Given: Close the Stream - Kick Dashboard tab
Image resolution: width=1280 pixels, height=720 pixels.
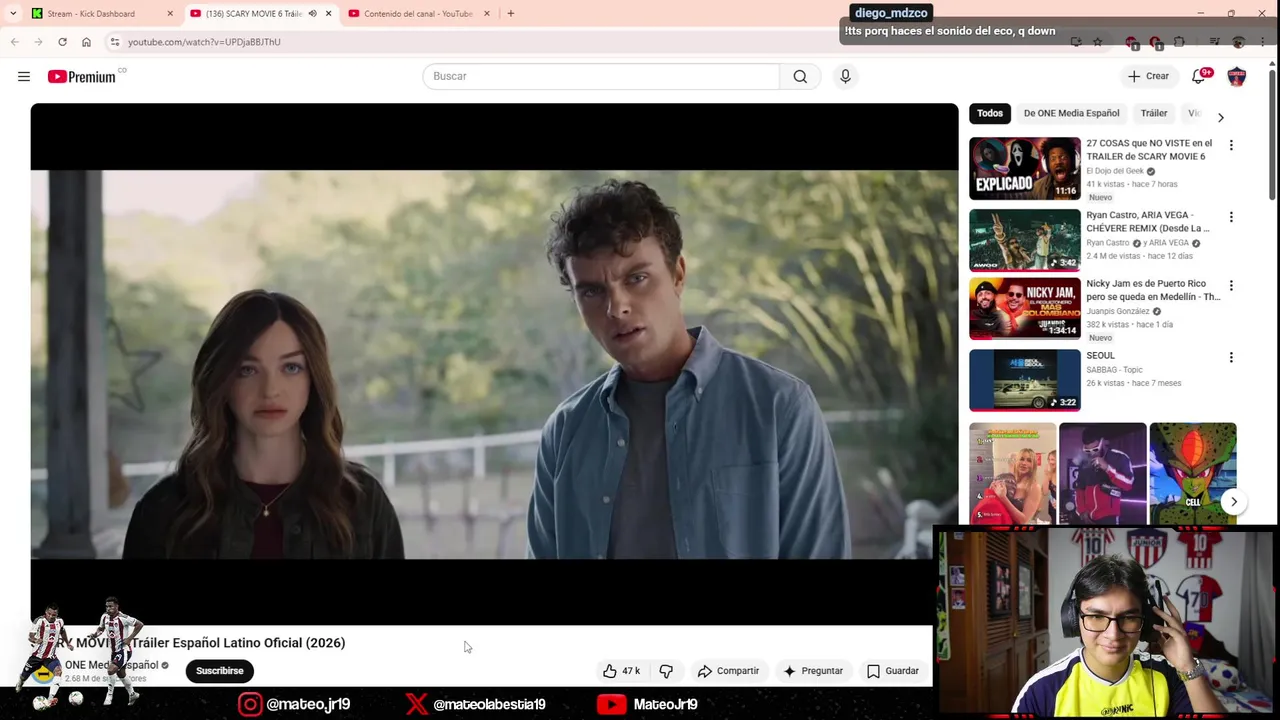Looking at the screenshot, I should coord(170,14).
